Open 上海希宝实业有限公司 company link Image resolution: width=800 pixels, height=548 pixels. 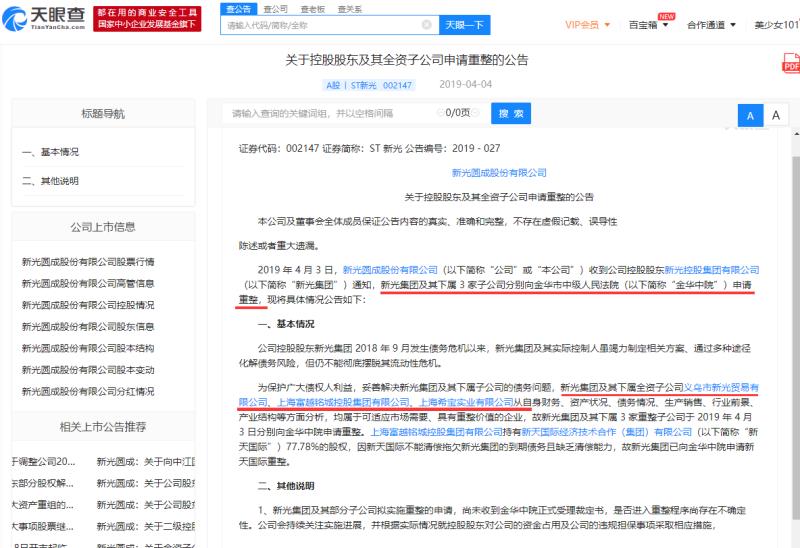coord(466,403)
